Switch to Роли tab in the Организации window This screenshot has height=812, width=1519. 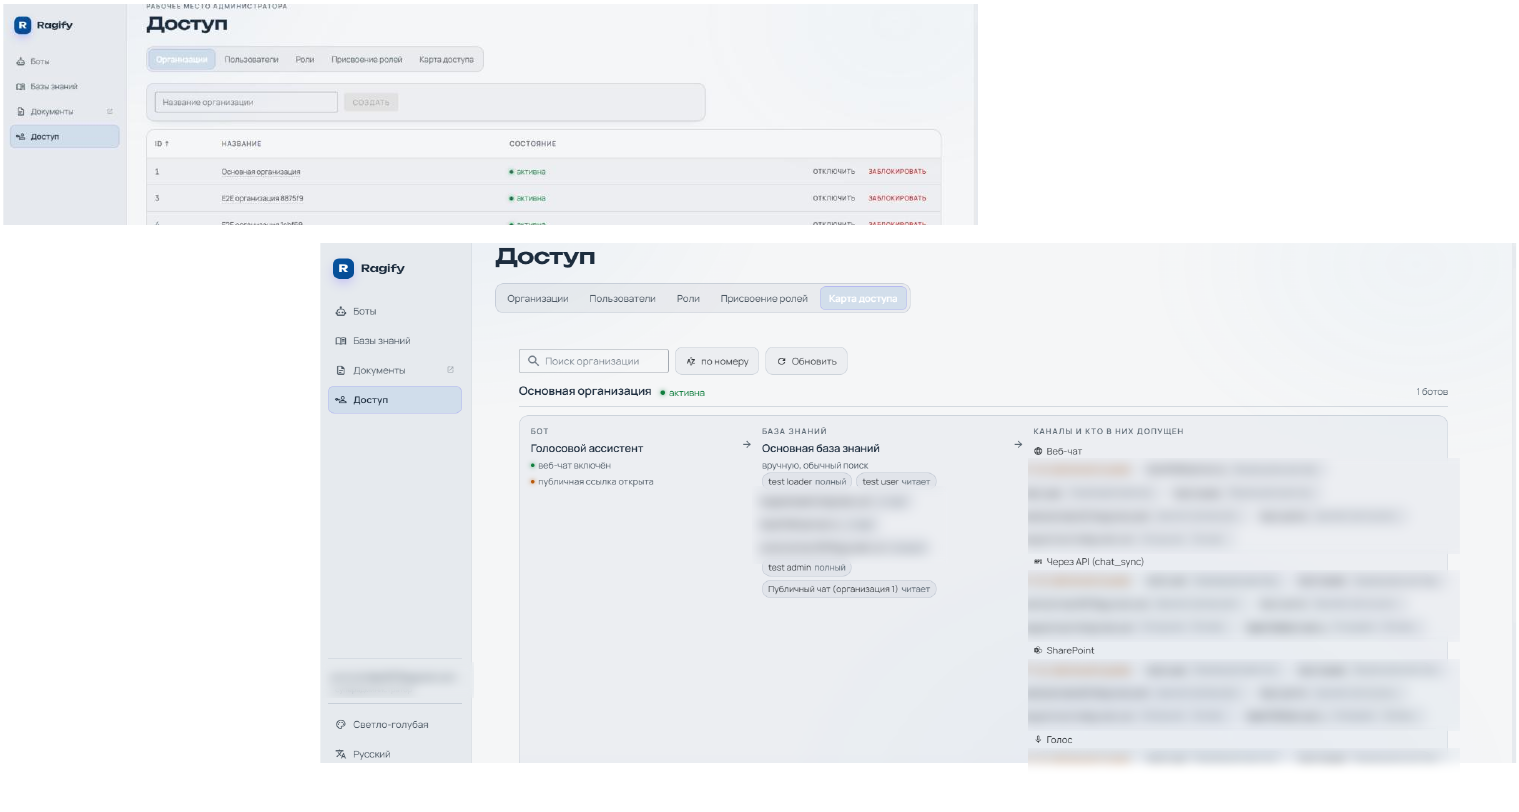(x=305, y=60)
